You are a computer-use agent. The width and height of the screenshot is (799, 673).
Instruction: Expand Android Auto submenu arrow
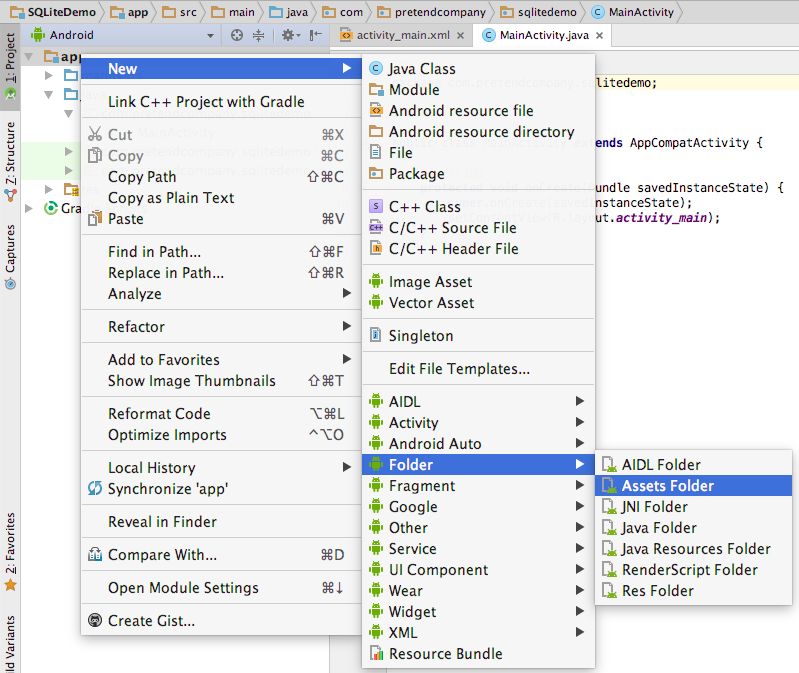[579, 443]
